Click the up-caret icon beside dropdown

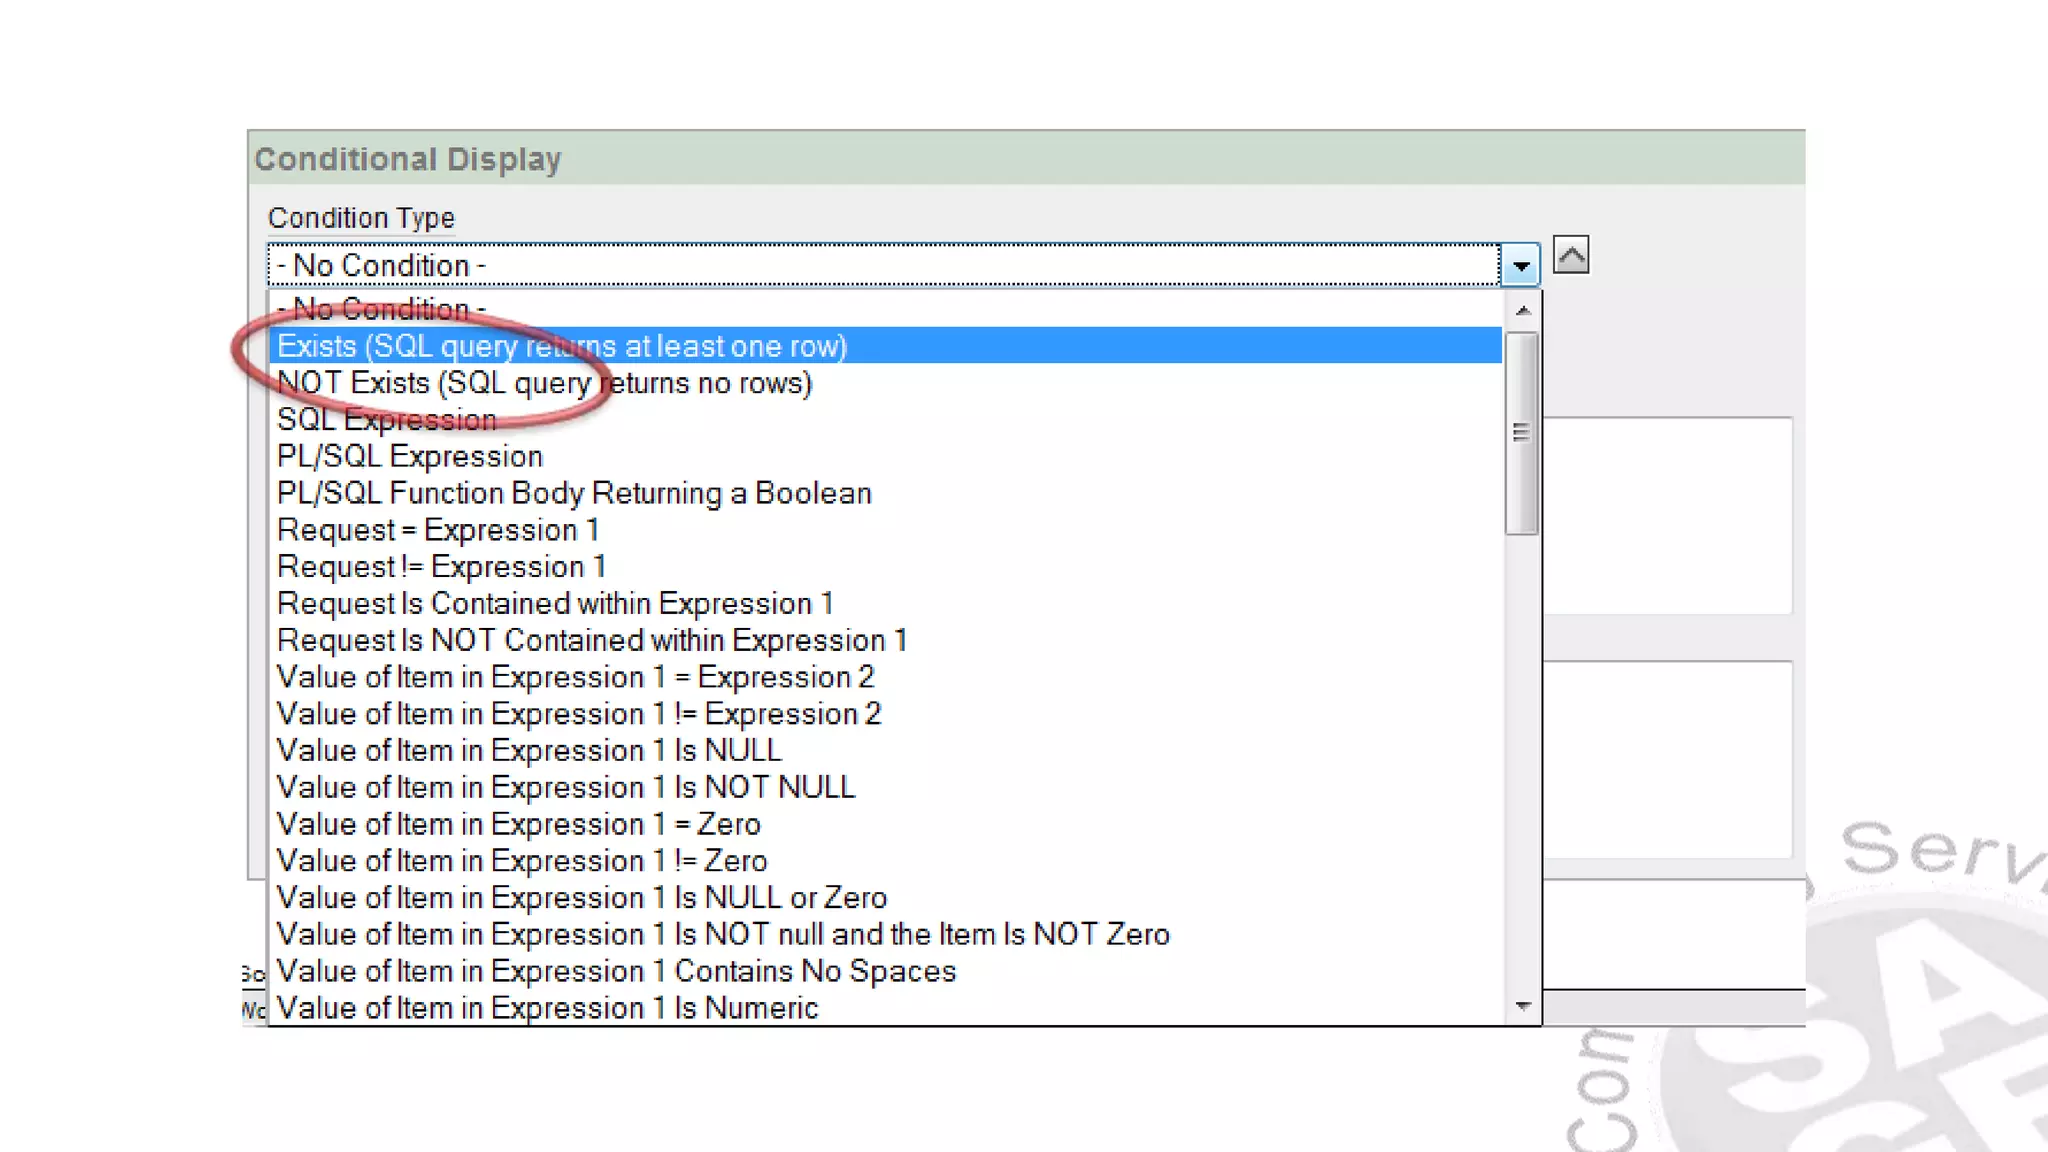(1571, 256)
